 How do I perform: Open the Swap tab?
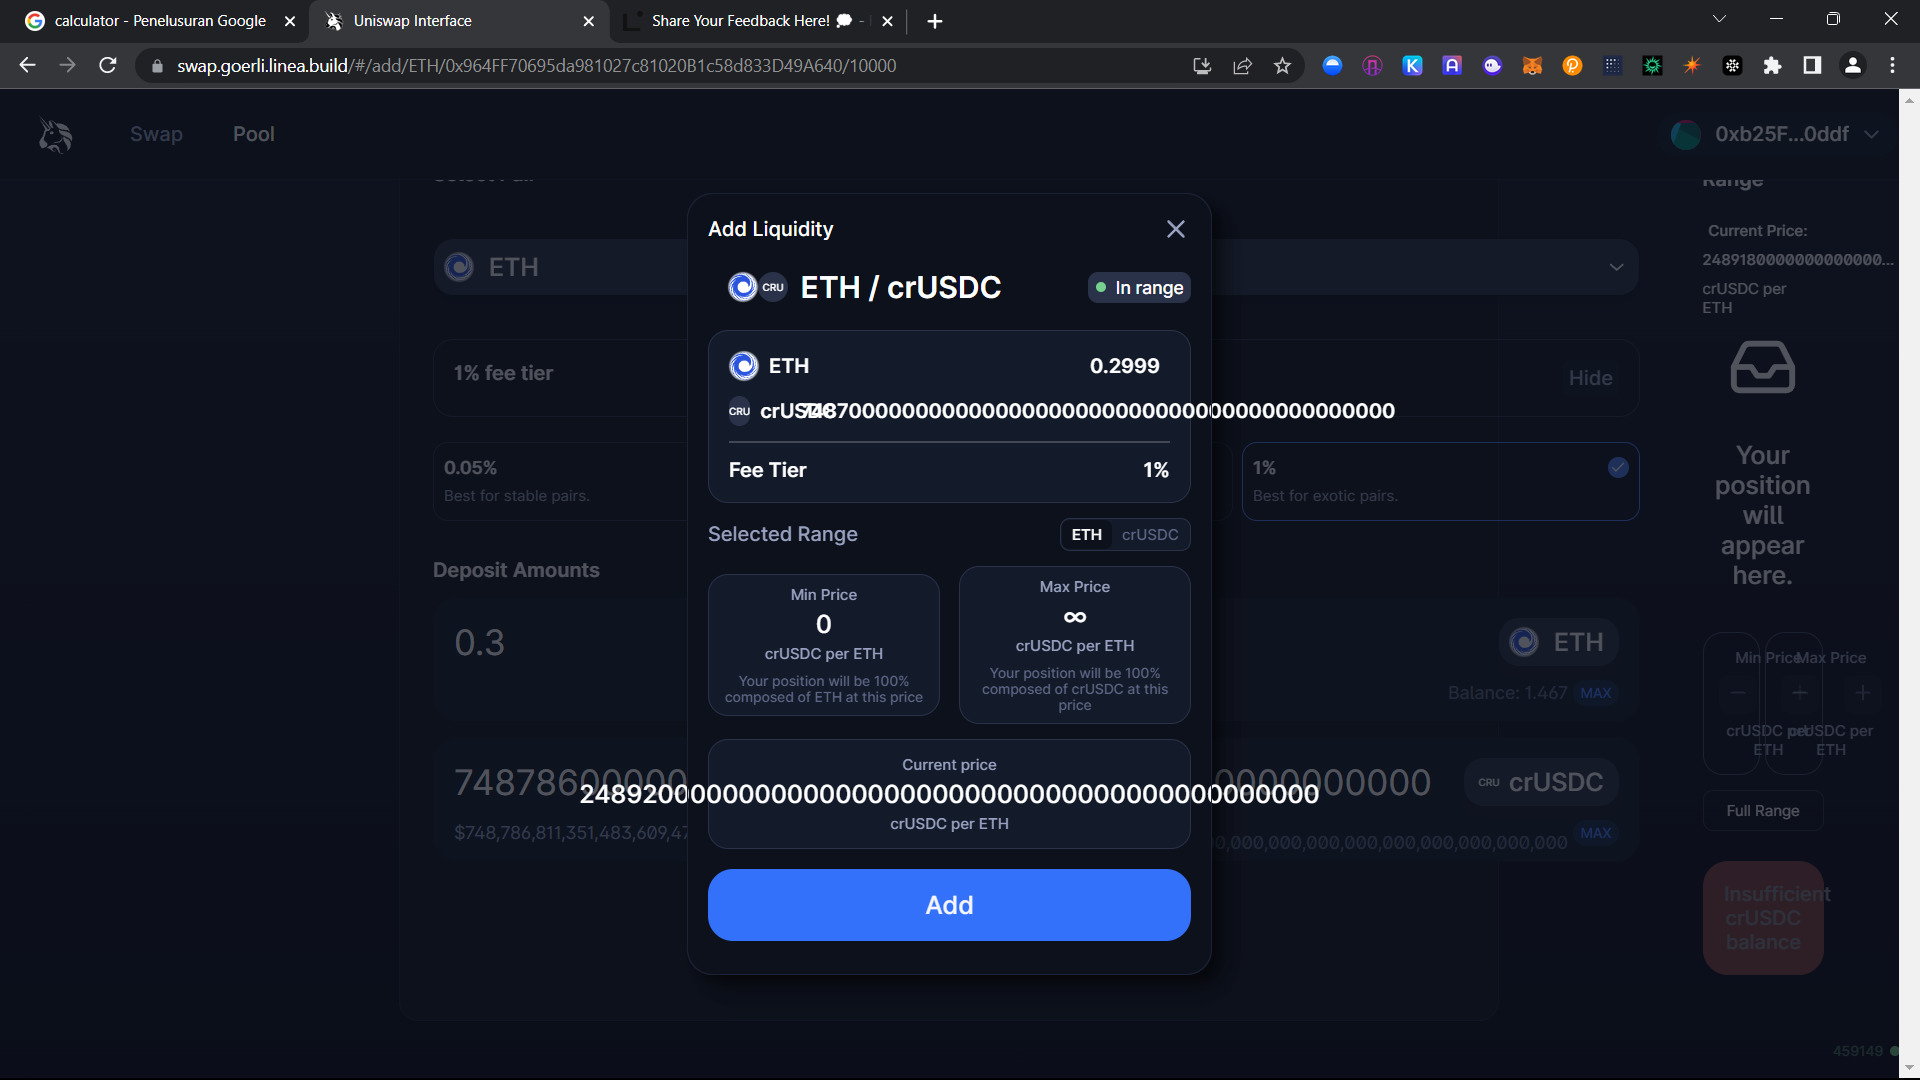[x=156, y=135]
